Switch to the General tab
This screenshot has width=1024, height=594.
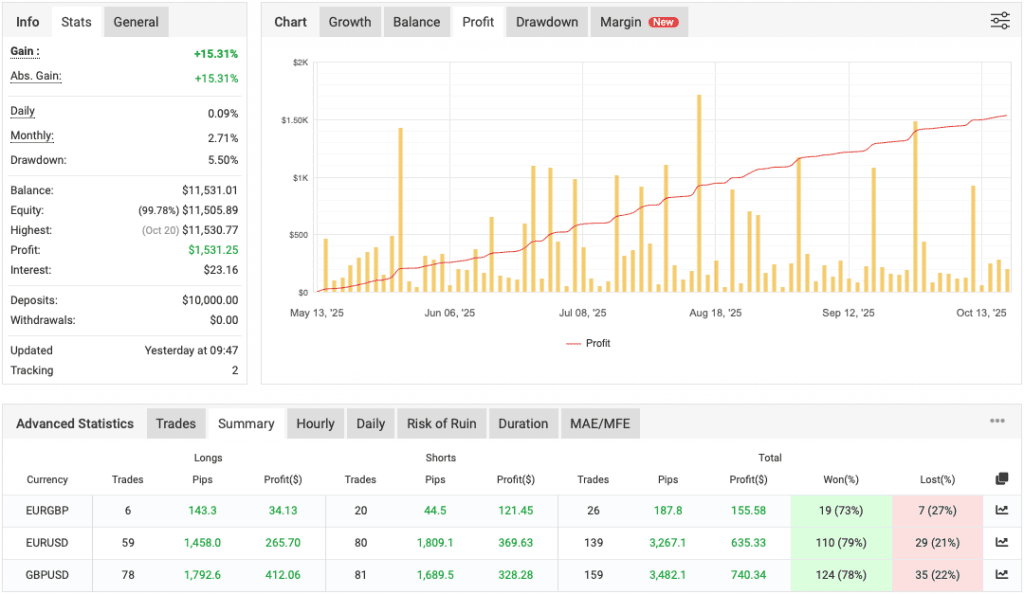[x=135, y=21]
